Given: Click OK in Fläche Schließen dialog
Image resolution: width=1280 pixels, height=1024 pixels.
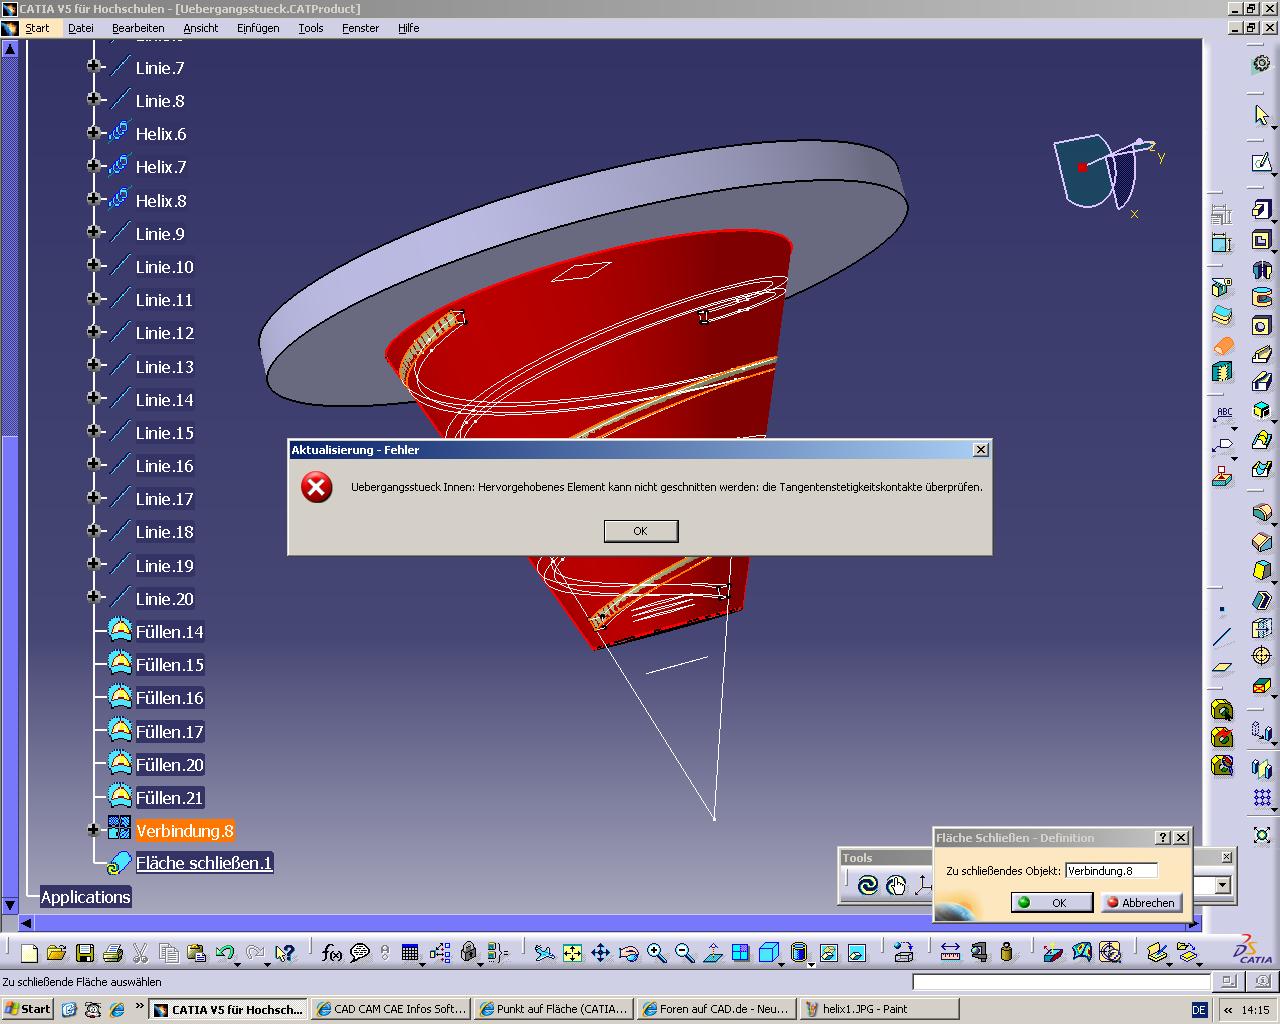Looking at the screenshot, I should point(1050,902).
